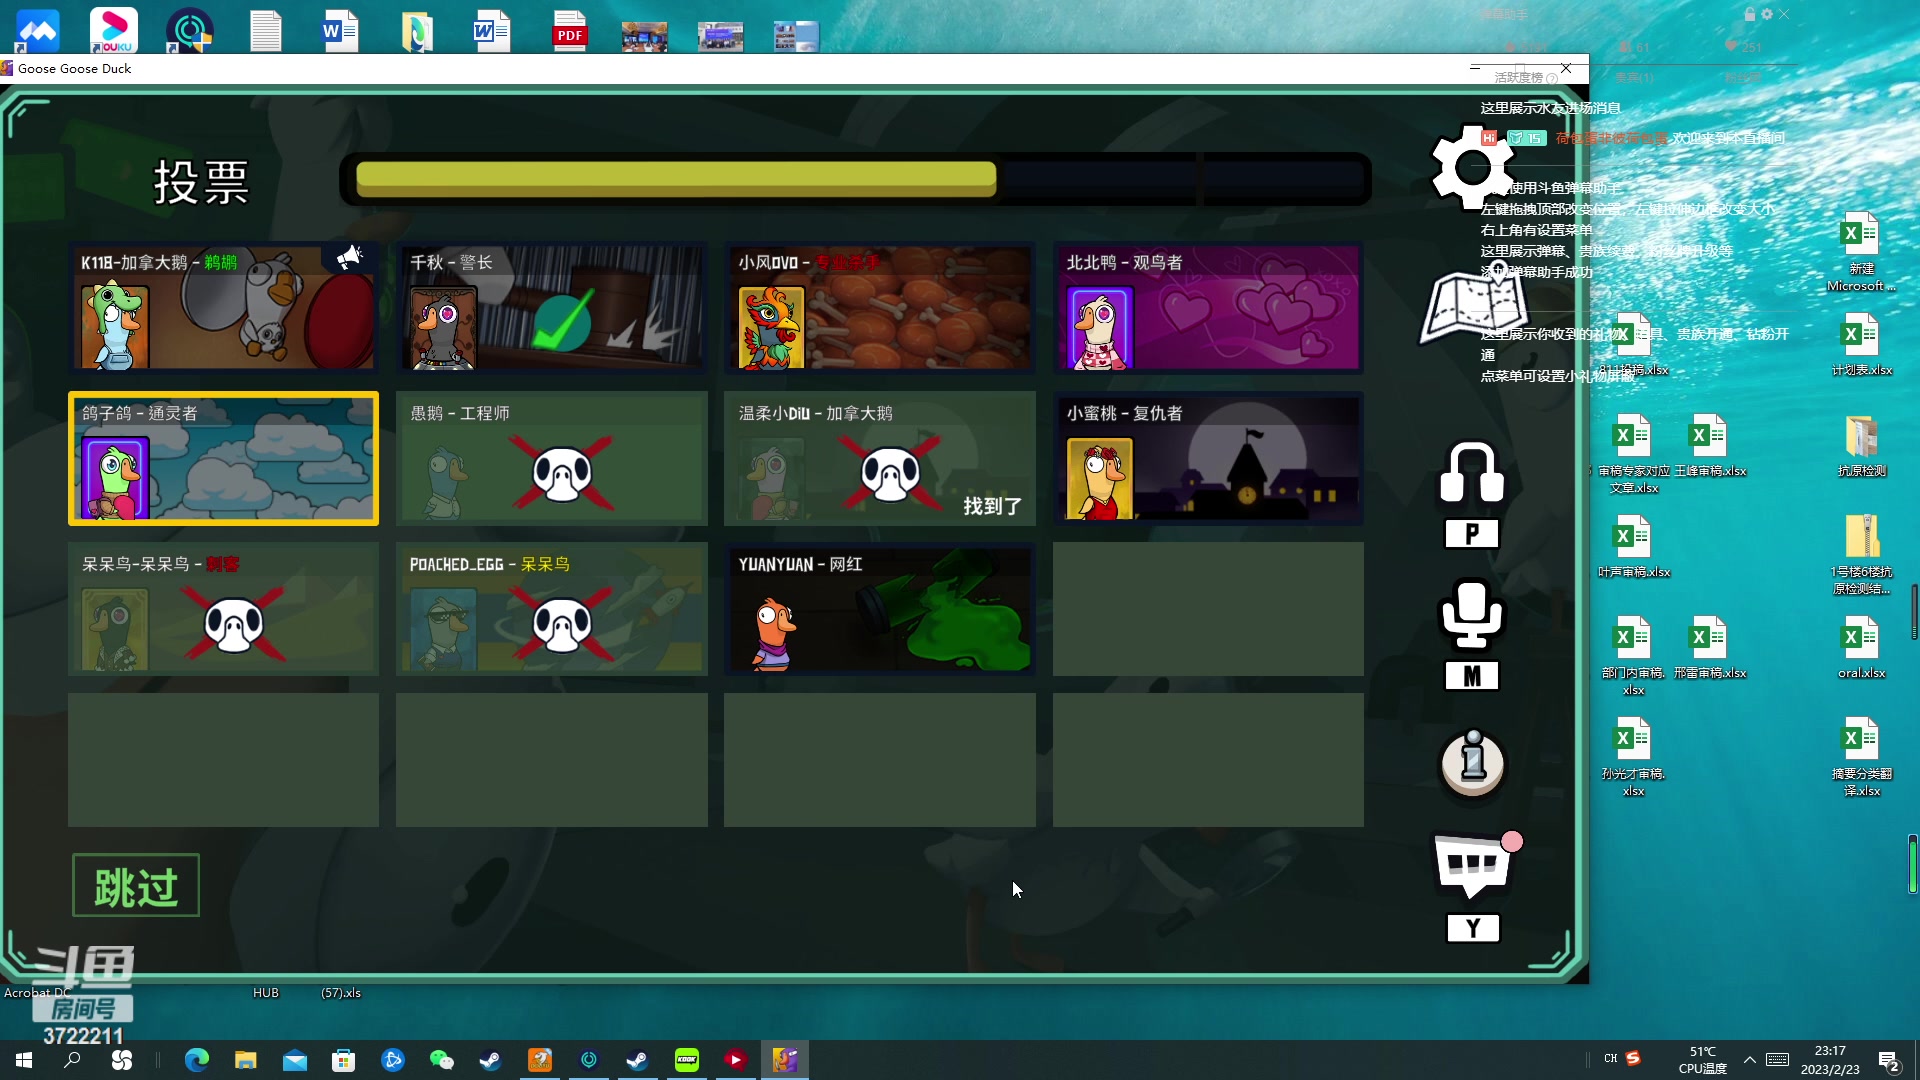Image resolution: width=1920 pixels, height=1080 pixels.
Task: Click the megaphone icon on K118 card
Action: pos(349,257)
